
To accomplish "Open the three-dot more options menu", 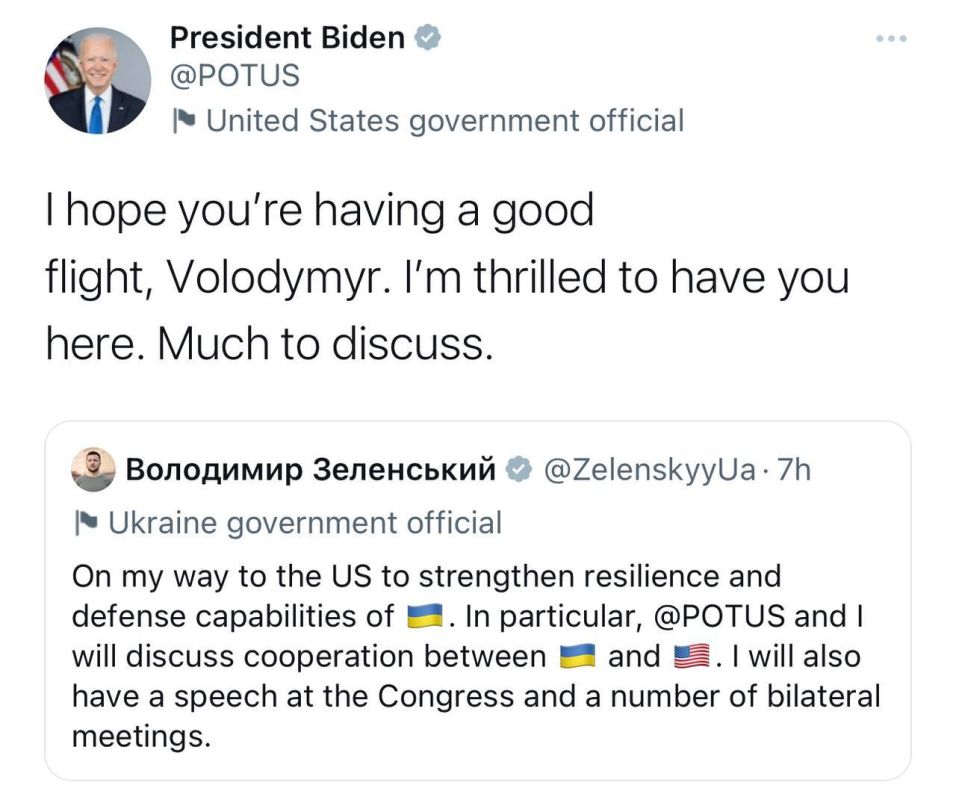I will point(891,38).
